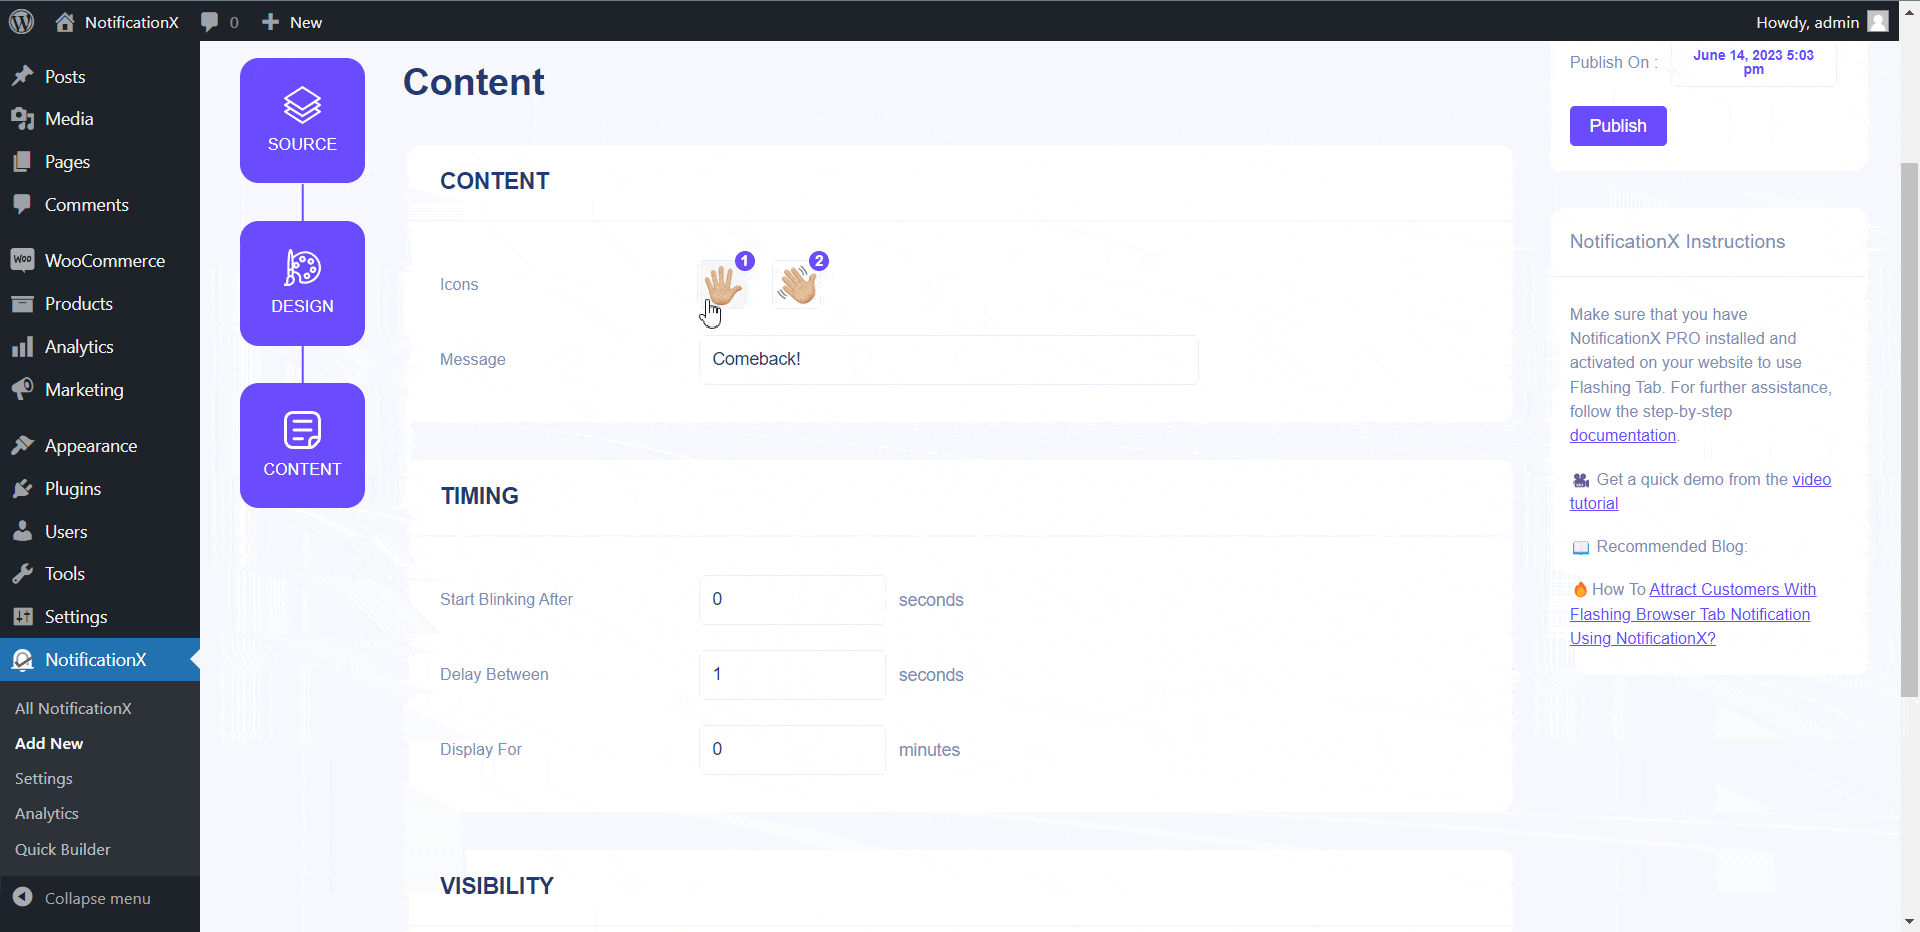
Task: Select first hand icon numbered 1
Action: tap(722, 285)
